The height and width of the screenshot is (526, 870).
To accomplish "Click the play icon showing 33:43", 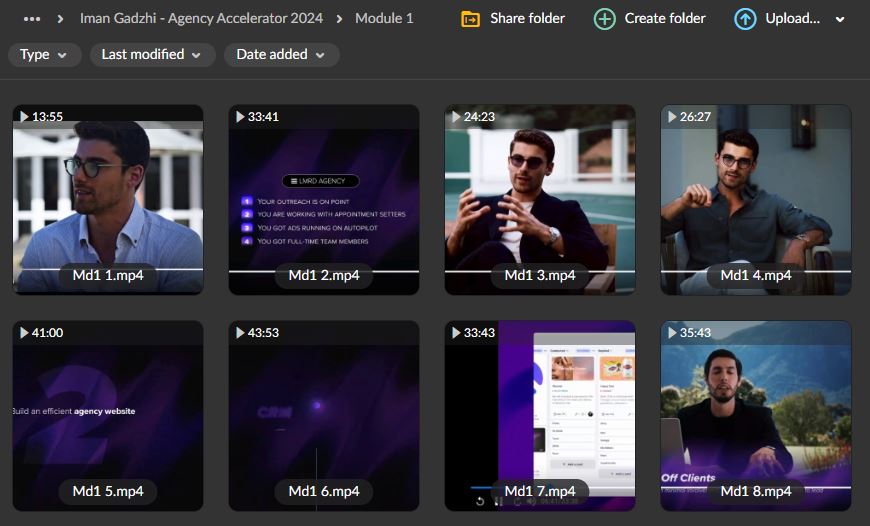I will (456, 332).
